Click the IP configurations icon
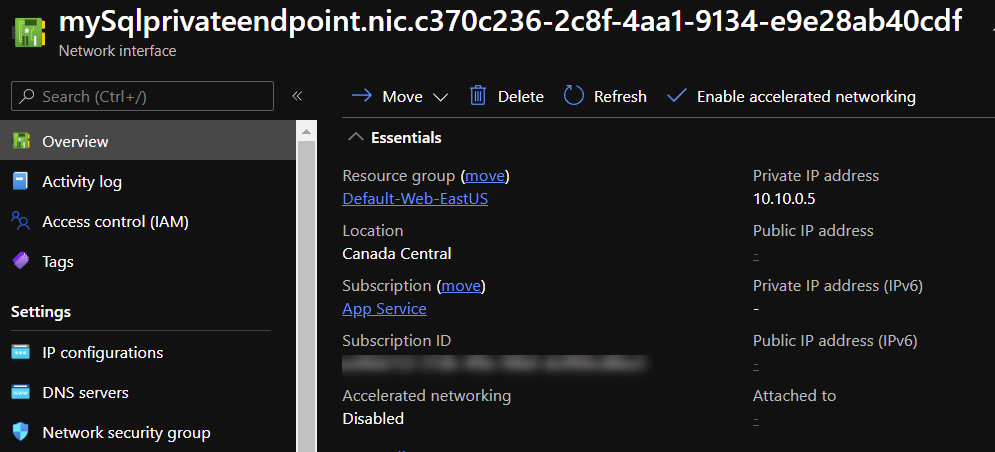Viewport: 995px width, 452px height. point(20,352)
